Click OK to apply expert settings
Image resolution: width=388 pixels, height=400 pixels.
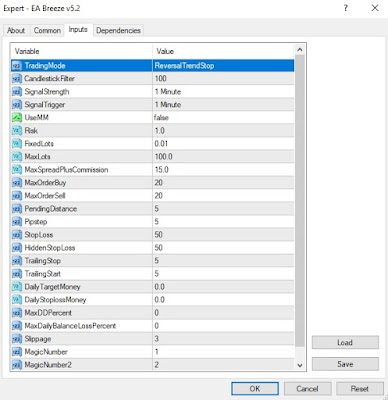pos(255,389)
